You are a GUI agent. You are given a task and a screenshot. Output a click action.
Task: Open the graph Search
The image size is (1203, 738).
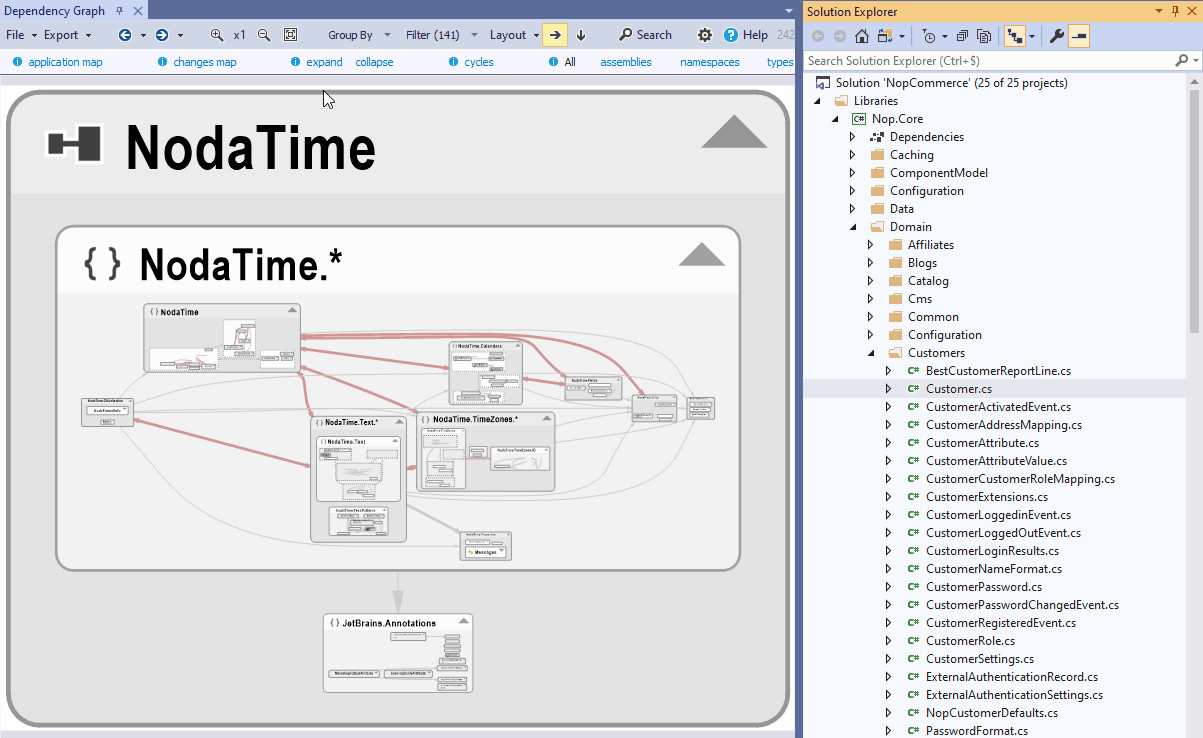point(646,35)
